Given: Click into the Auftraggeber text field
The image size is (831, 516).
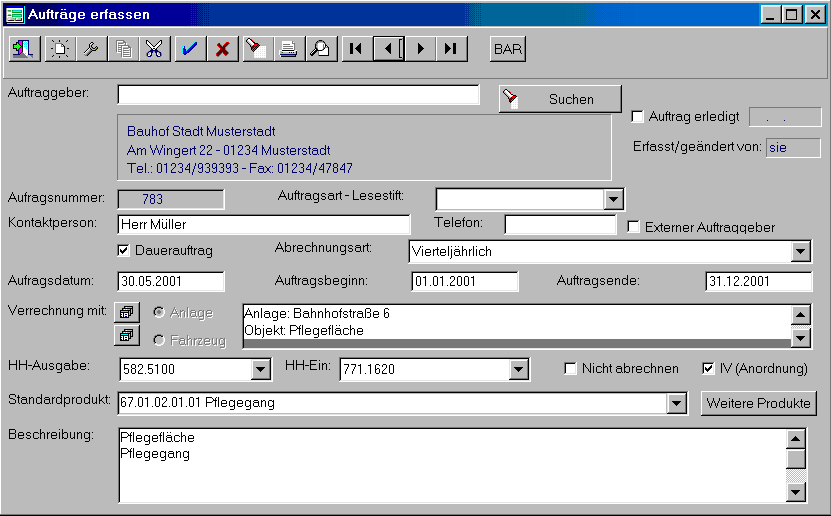Looking at the screenshot, I should point(298,95).
